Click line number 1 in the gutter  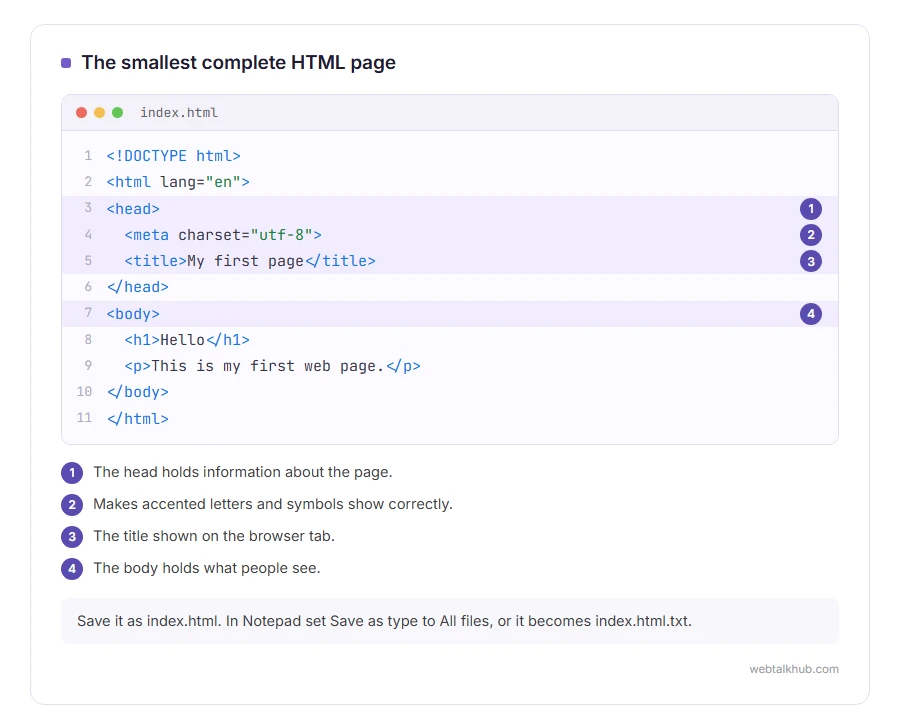(88, 156)
